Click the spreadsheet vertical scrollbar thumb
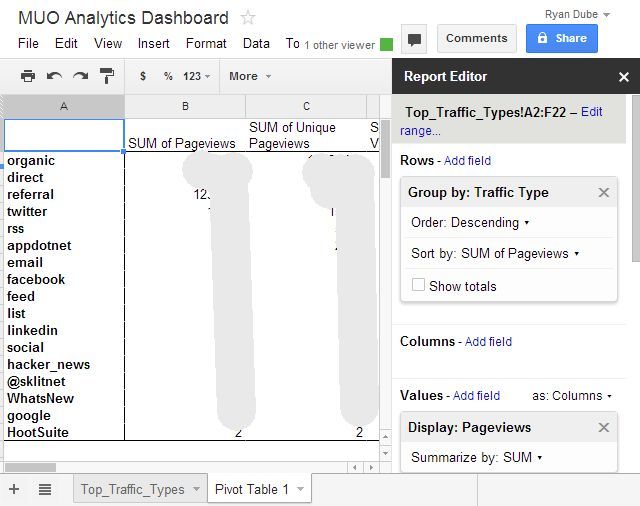This screenshot has height=506, width=640. 385,149
